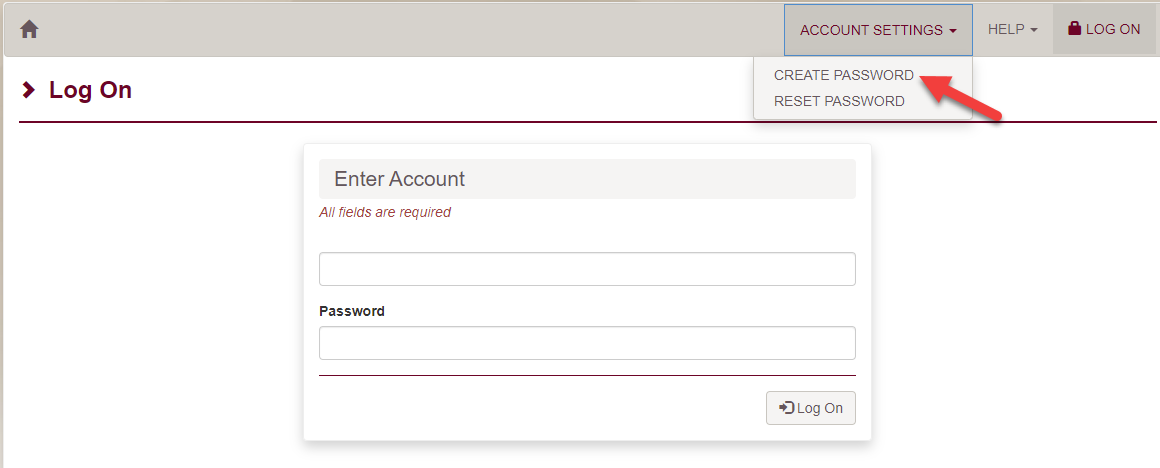Click the lock icon beside LOG ON
Image resolution: width=1160 pixels, height=468 pixels.
1075,29
